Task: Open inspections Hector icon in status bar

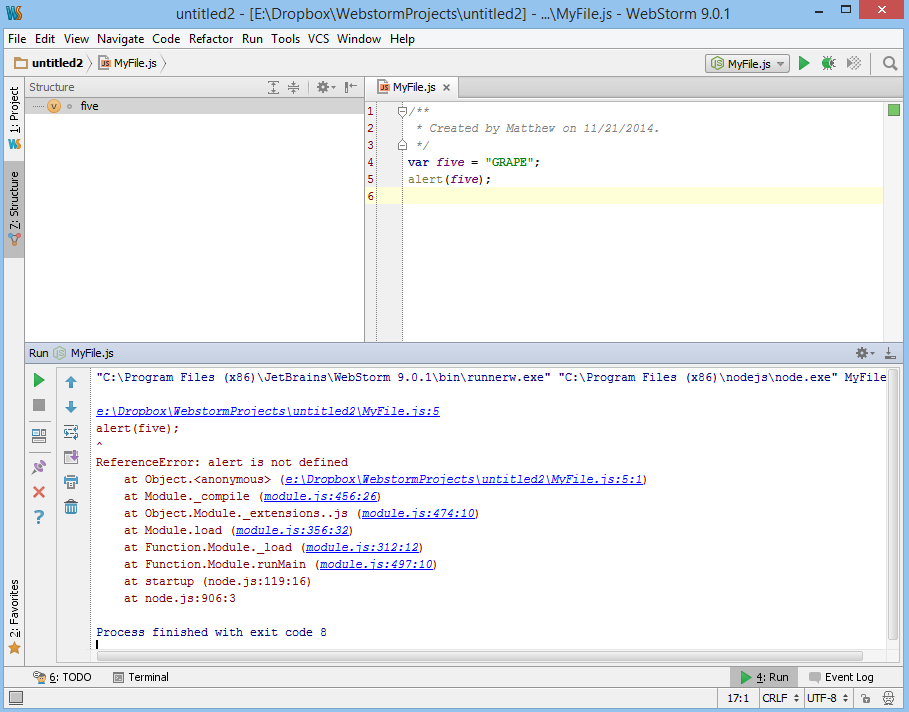Action: (x=888, y=698)
